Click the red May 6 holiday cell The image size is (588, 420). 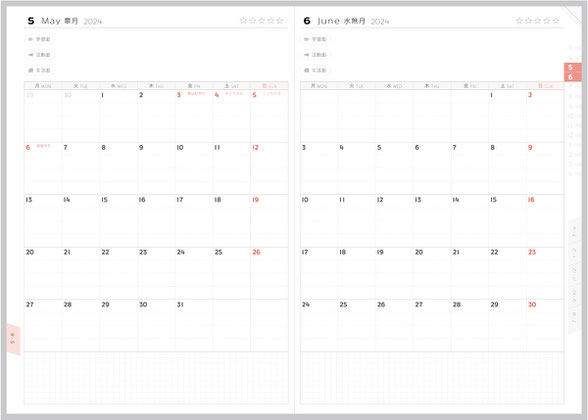coord(43,168)
